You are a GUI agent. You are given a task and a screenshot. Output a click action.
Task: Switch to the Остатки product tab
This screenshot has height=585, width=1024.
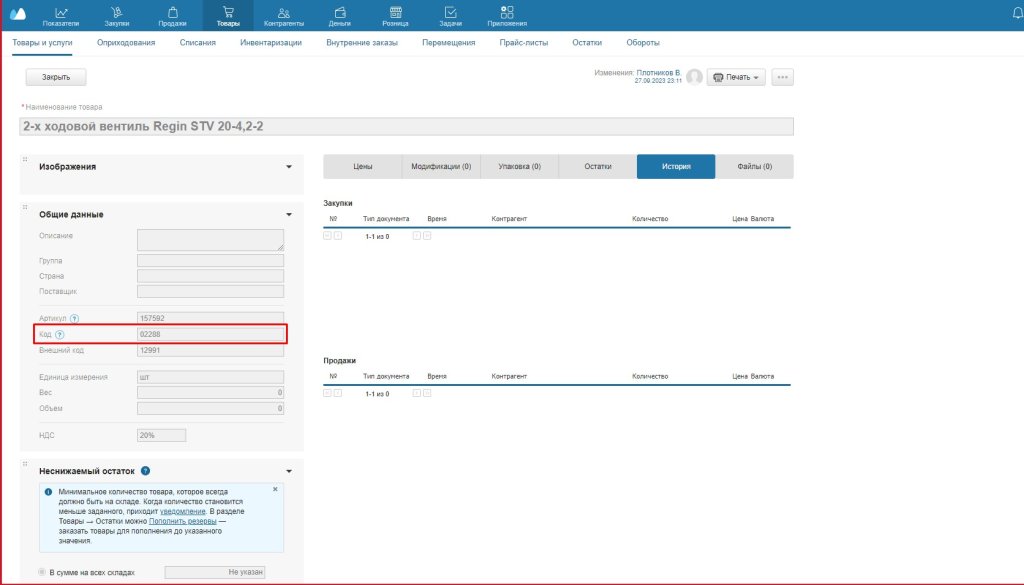(x=598, y=167)
